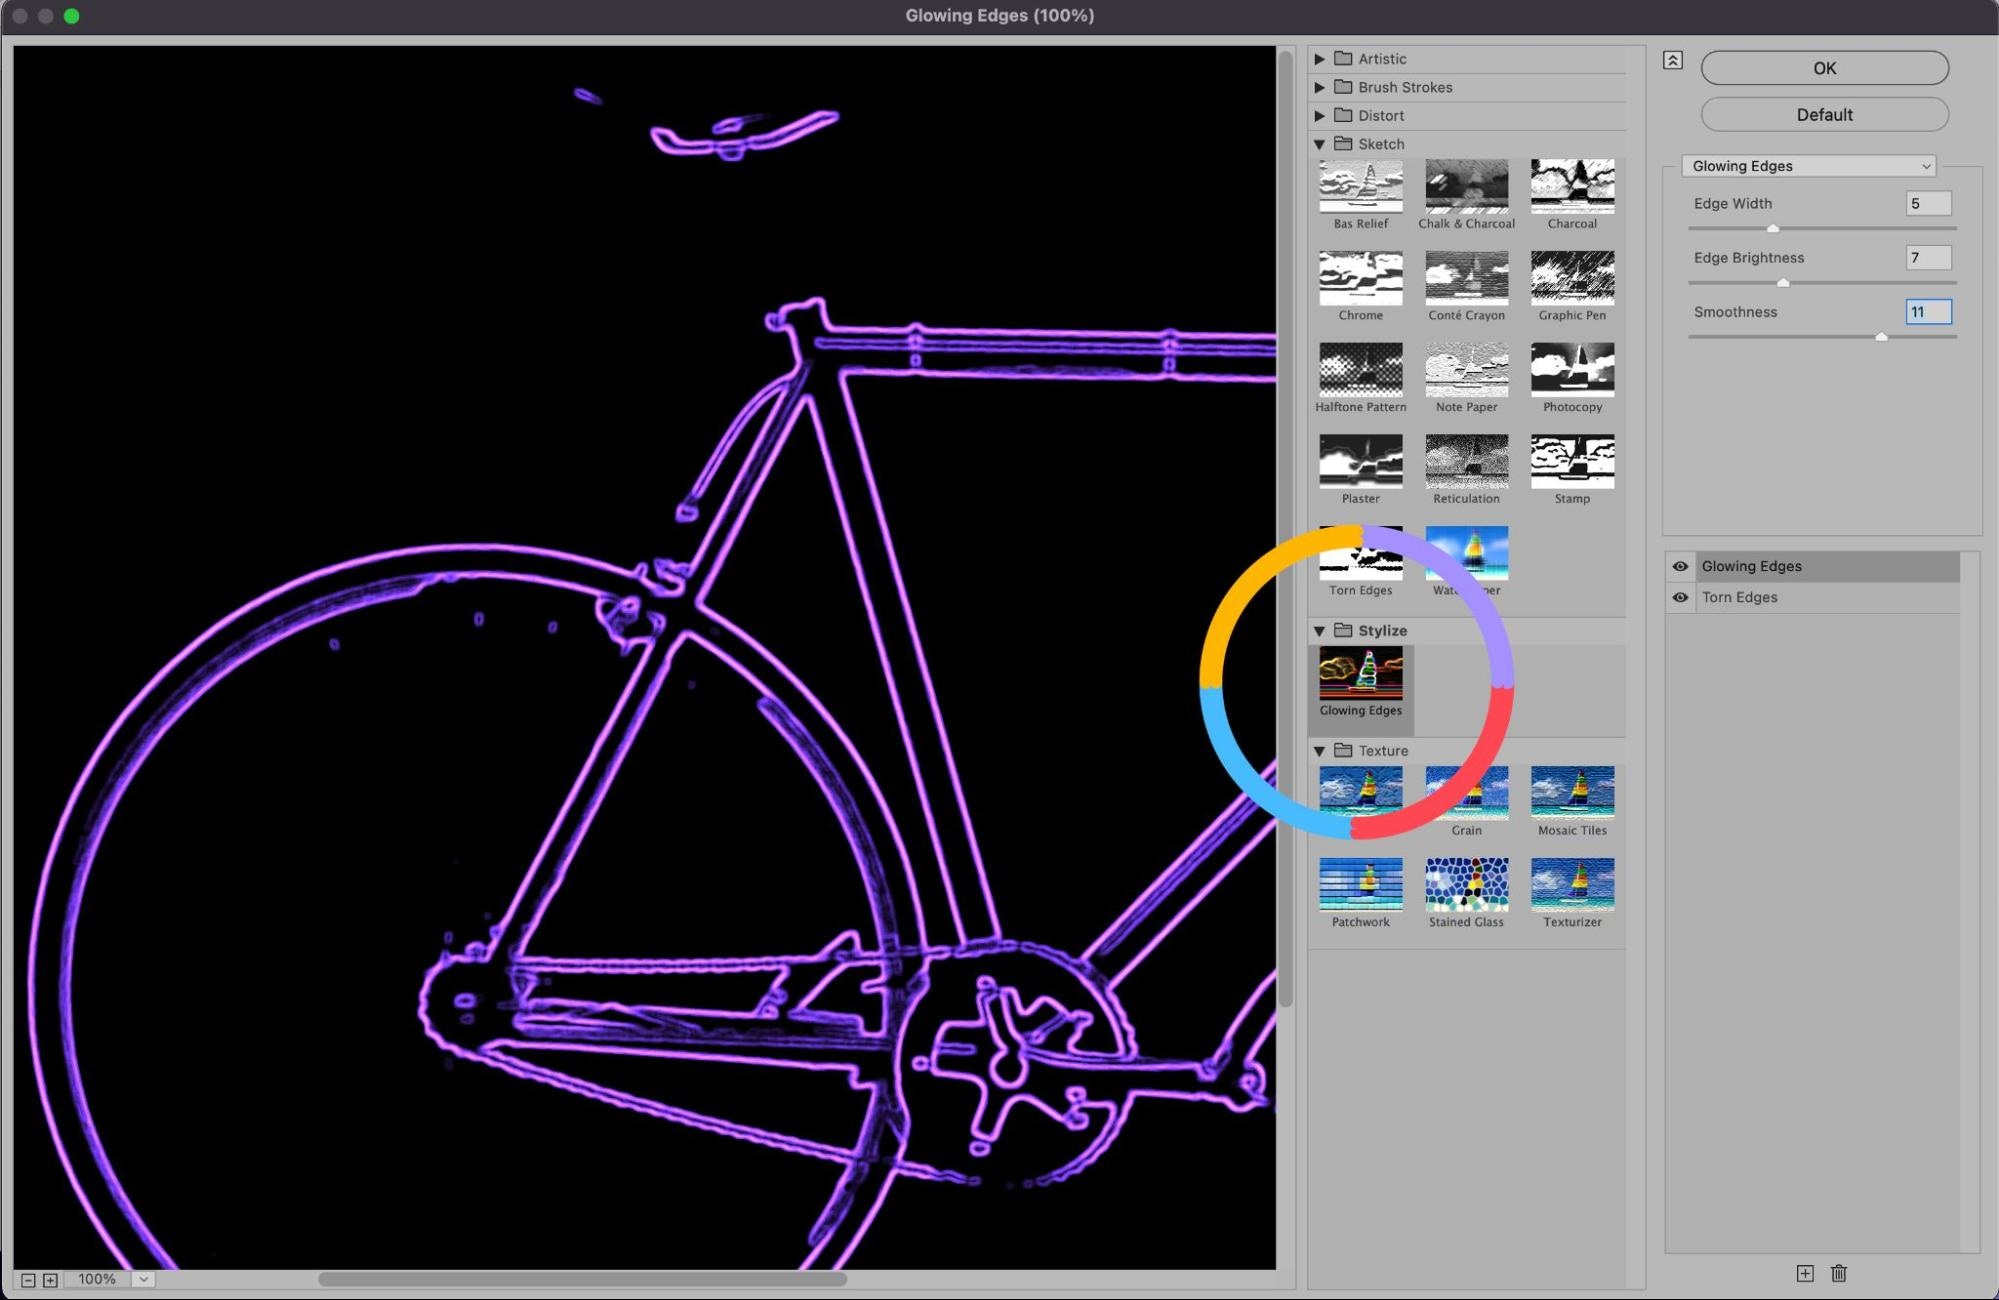
Task: Hide the Glowing Edges effect layer
Action: click(x=1680, y=566)
